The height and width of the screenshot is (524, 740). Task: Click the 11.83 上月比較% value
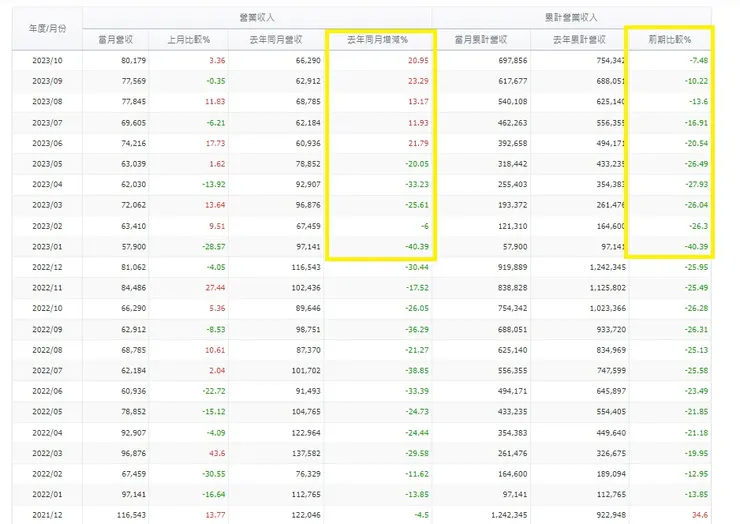click(215, 101)
